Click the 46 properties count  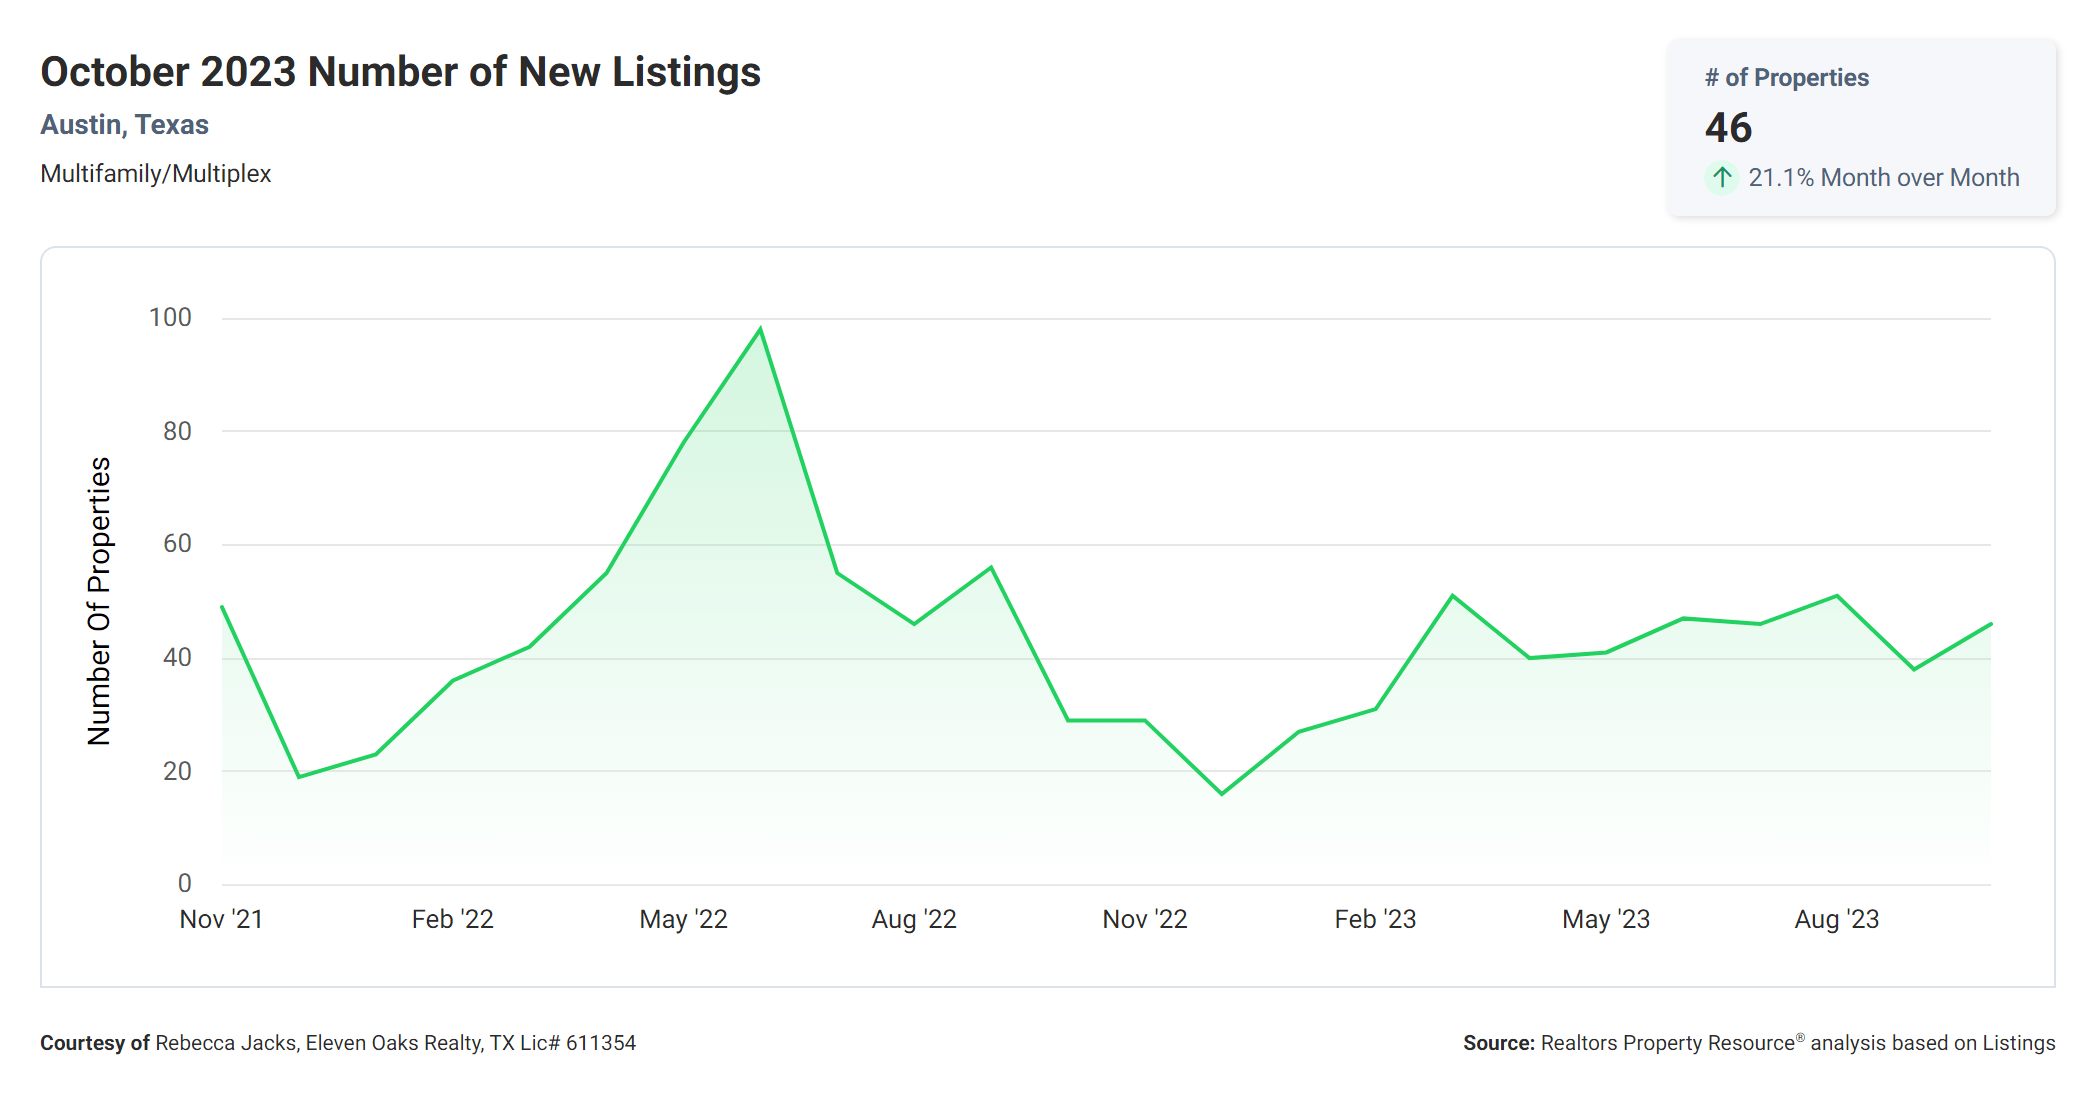(1728, 128)
